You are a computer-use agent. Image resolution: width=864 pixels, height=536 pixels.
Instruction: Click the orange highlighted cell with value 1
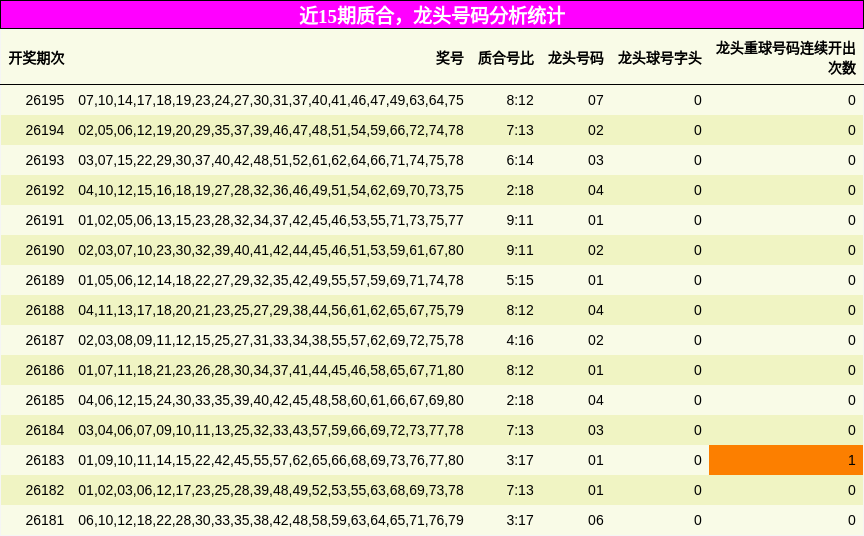(x=786, y=460)
